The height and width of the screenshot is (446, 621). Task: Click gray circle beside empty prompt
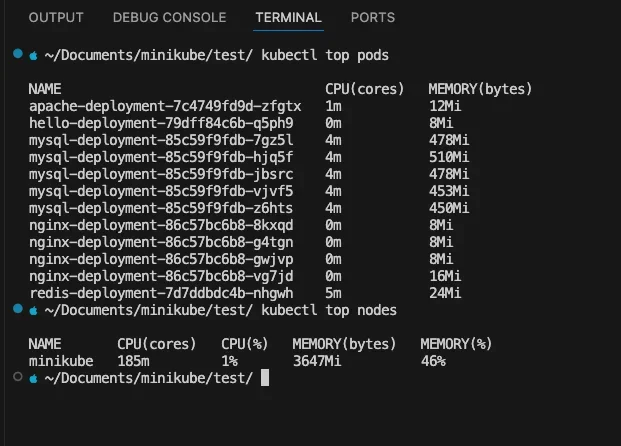pyautogui.click(x=18, y=377)
